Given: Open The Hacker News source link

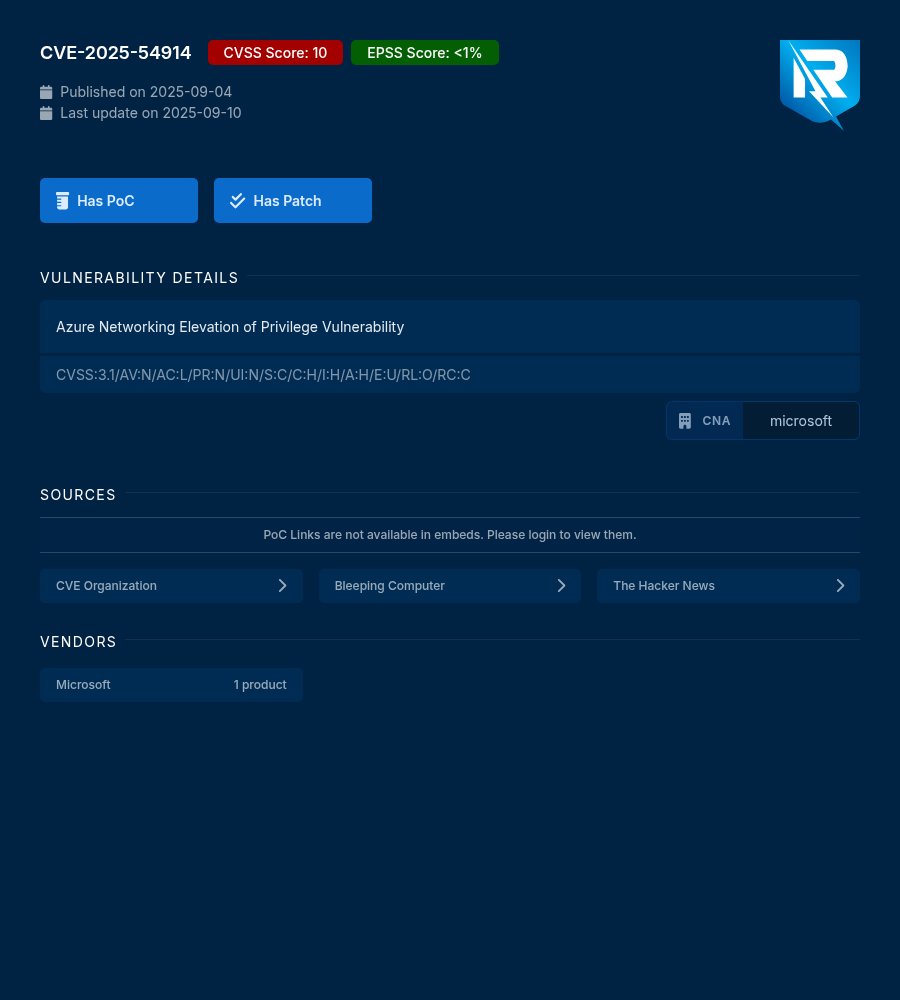Looking at the screenshot, I should tap(728, 585).
